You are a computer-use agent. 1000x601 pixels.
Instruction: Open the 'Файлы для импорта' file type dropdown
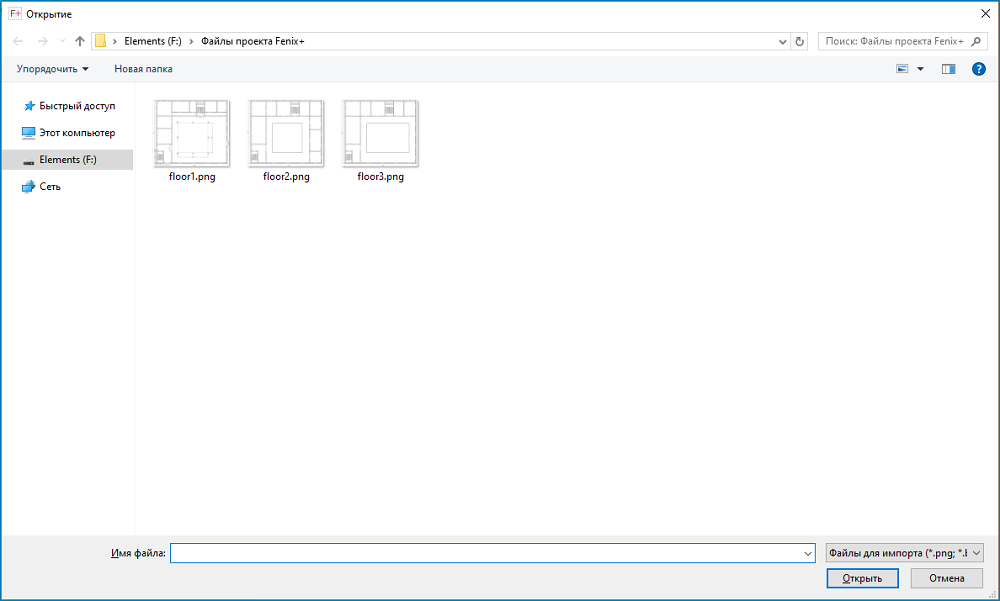904,553
